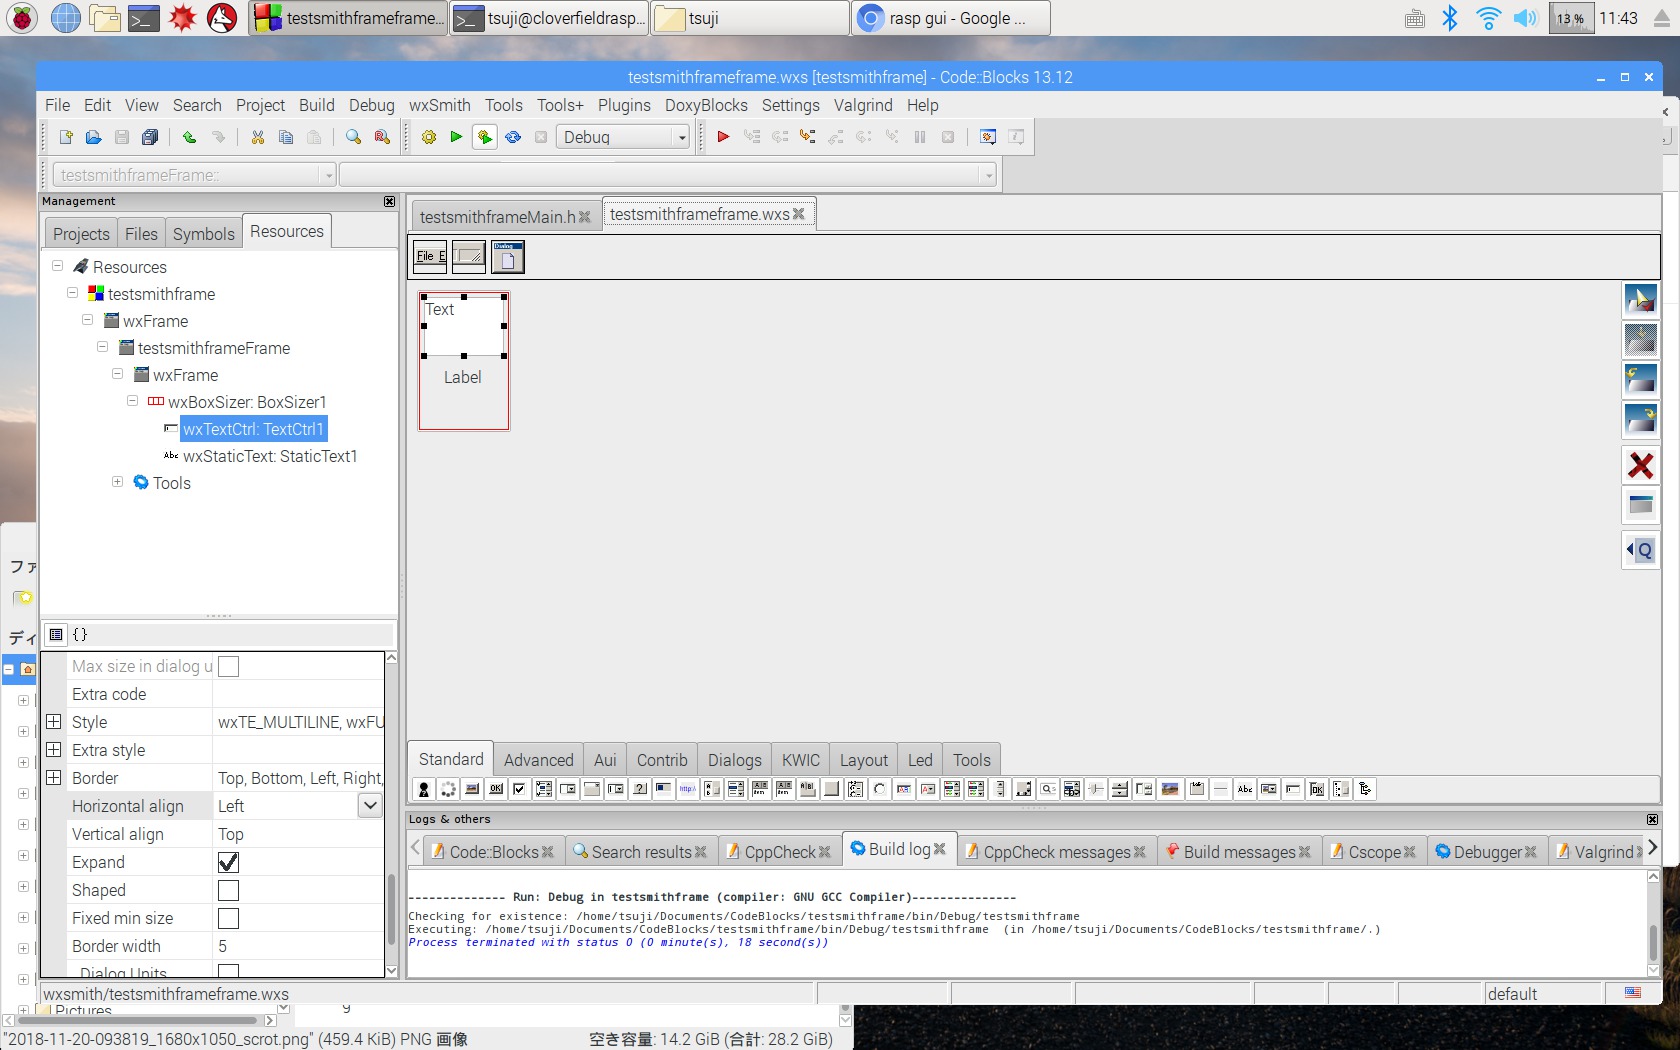1680x1050 pixels.
Task: Select the wxStaticText Abc widget in palette
Action: pyautogui.click(x=1245, y=789)
